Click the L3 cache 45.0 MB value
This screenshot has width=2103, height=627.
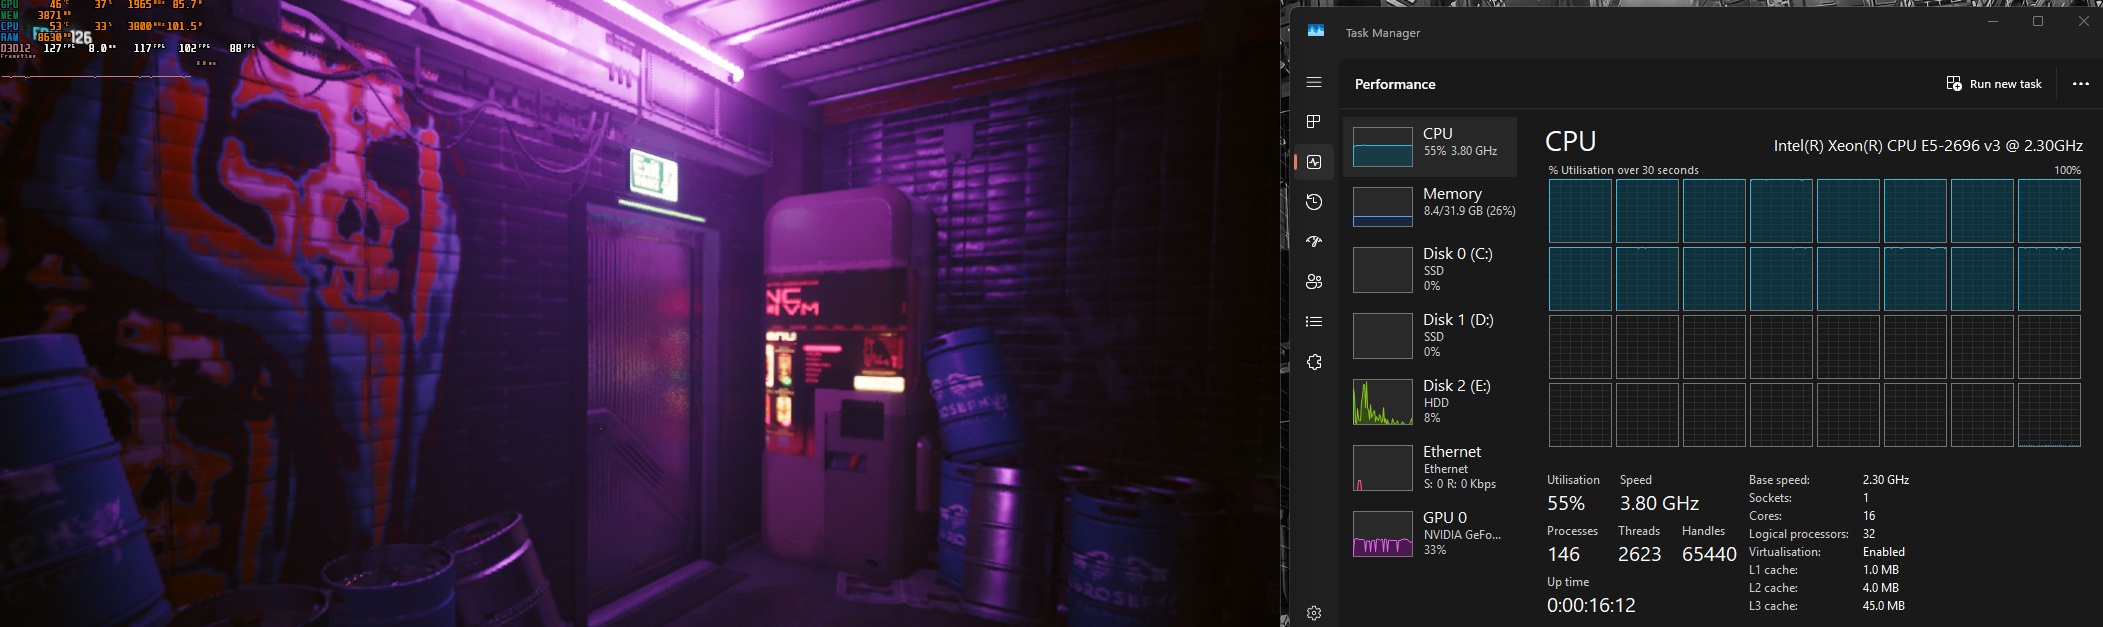pyautogui.click(x=1884, y=606)
